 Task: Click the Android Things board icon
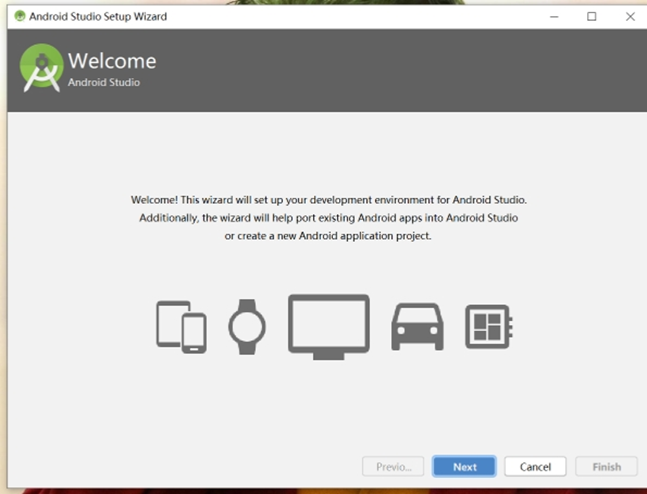click(x=489, y=327)
